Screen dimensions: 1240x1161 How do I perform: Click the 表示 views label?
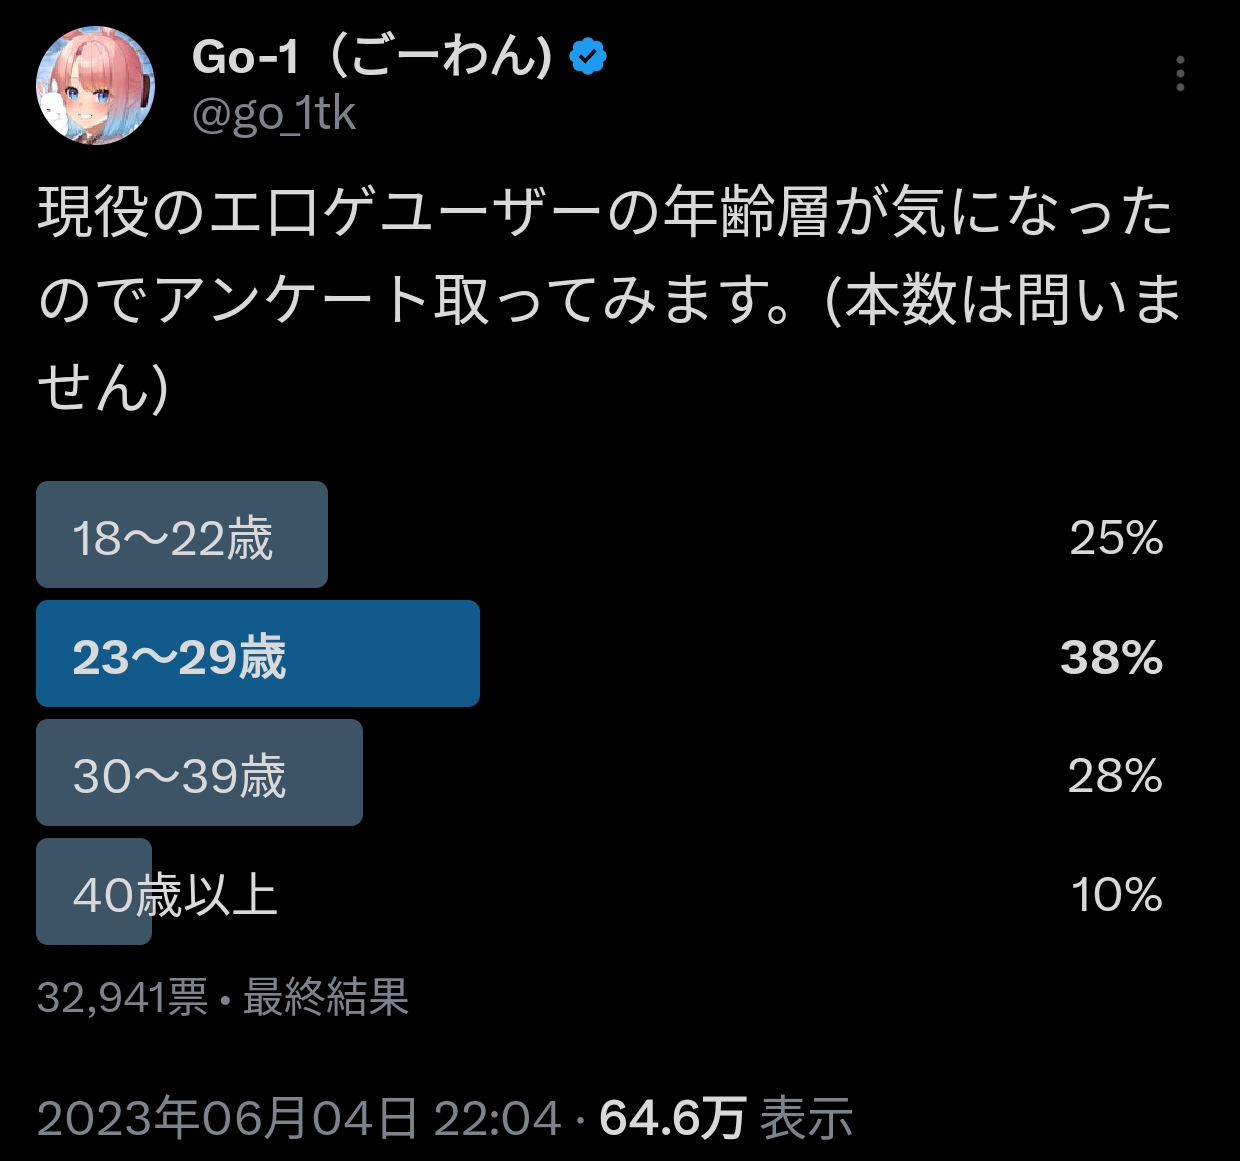pyautogui.click(x=807, y=1117)
